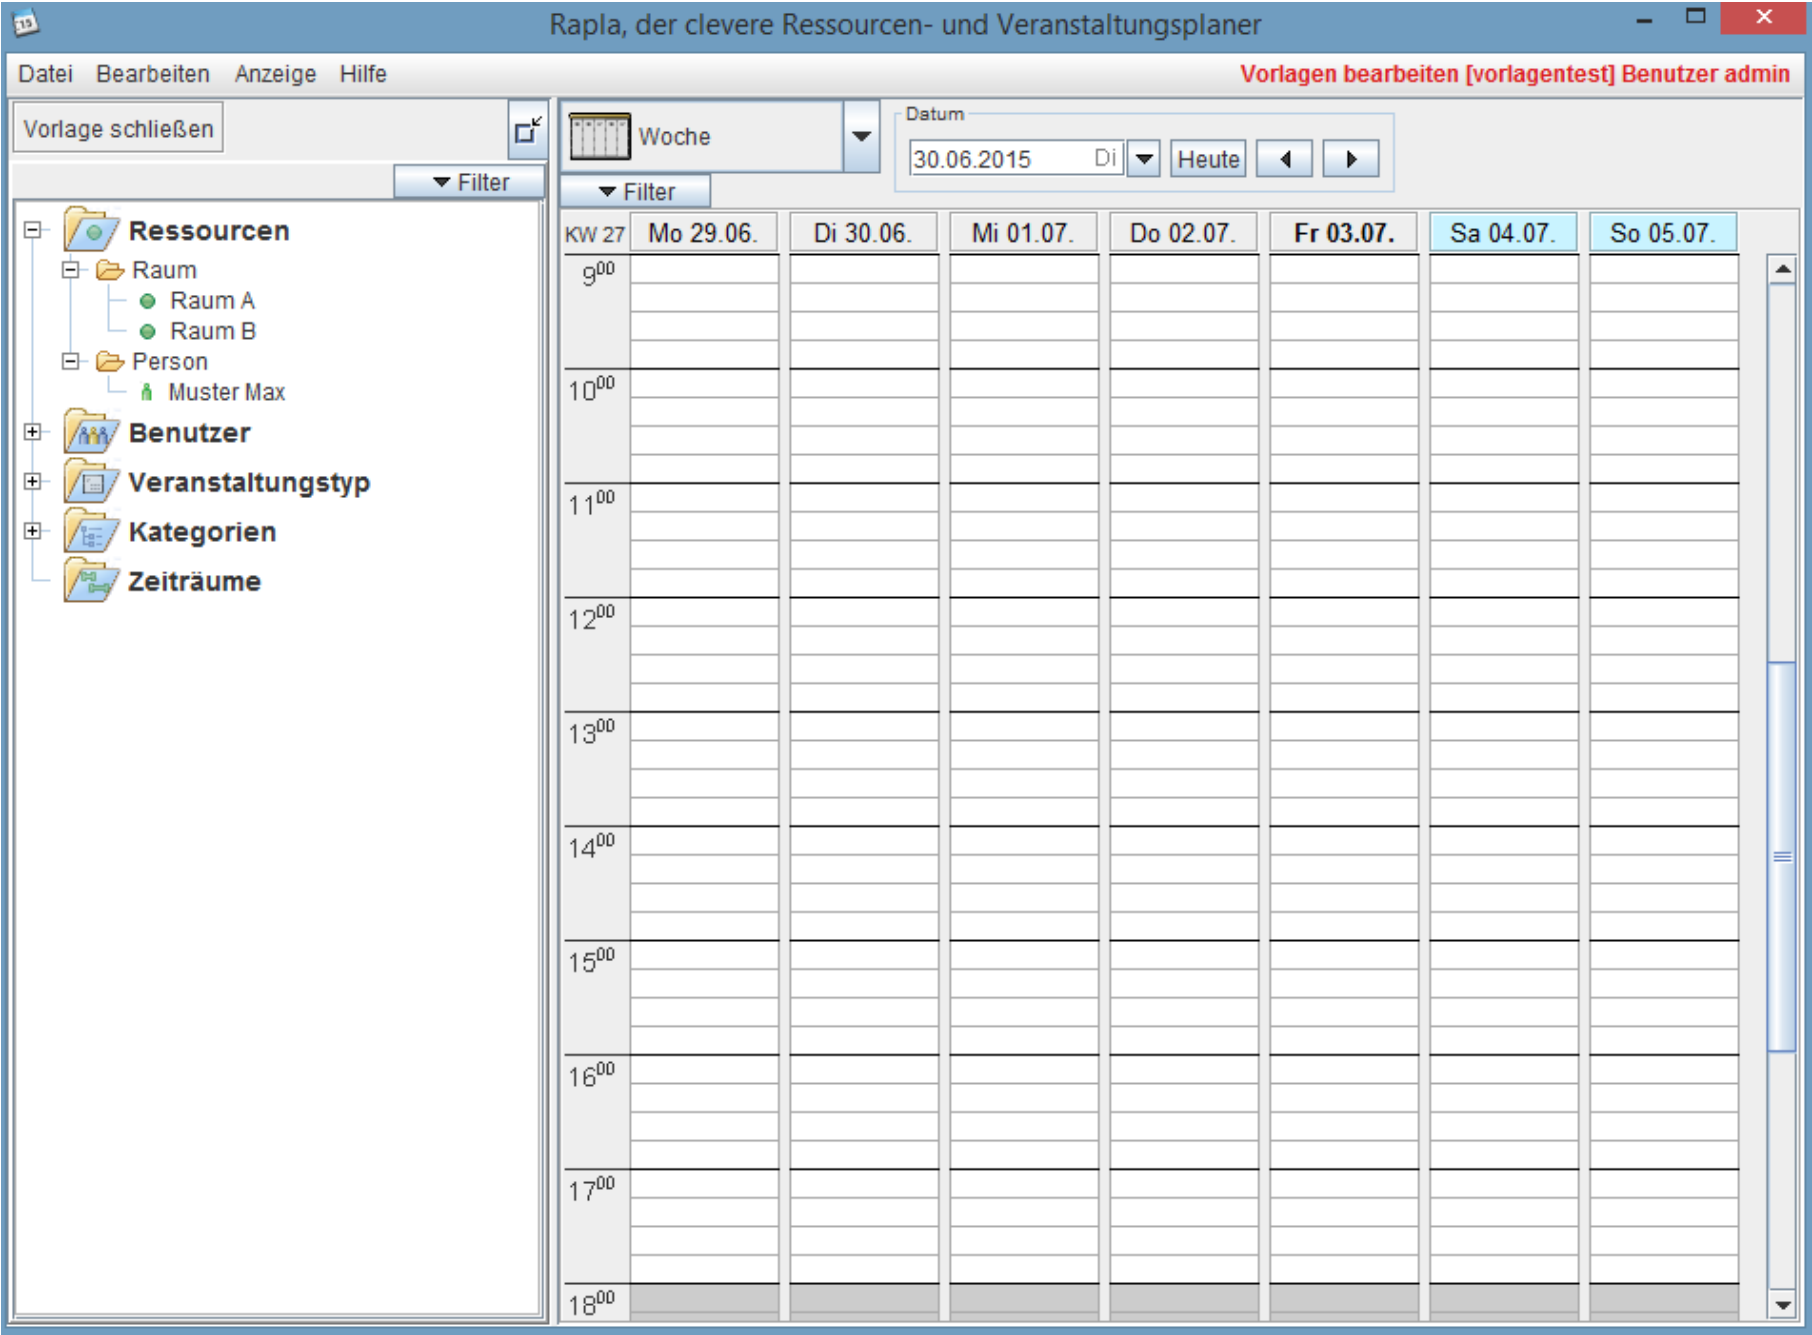Click the So 05.07. day header
Screen dimensions: 1812x1335
1663,233
